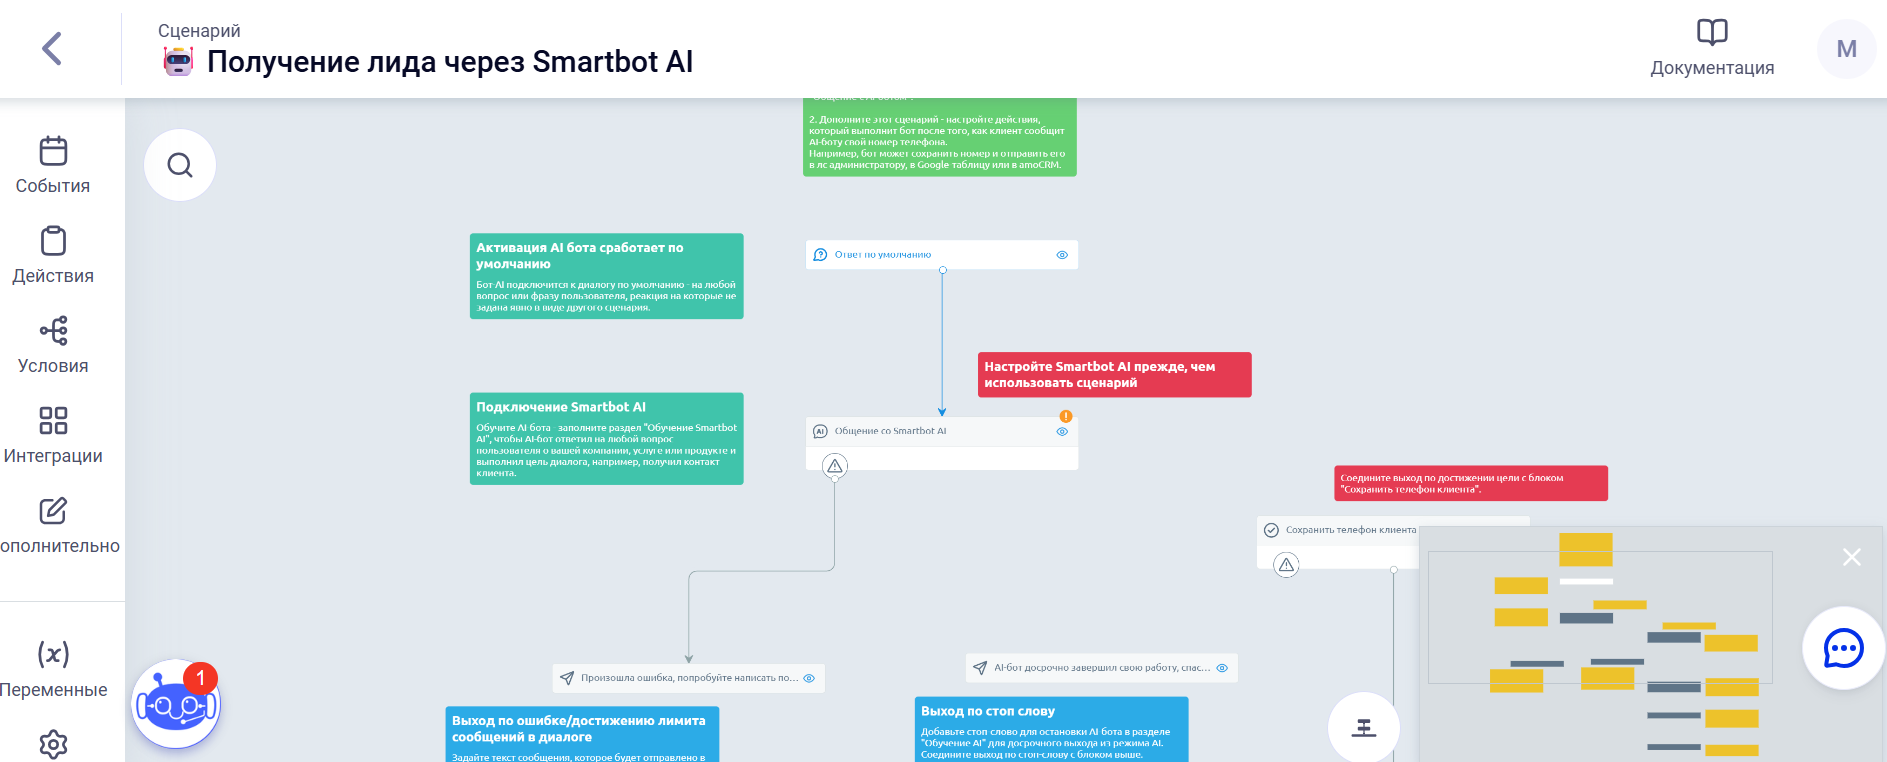
Task: Open the M user avatar
Action: coord(1846,49)
